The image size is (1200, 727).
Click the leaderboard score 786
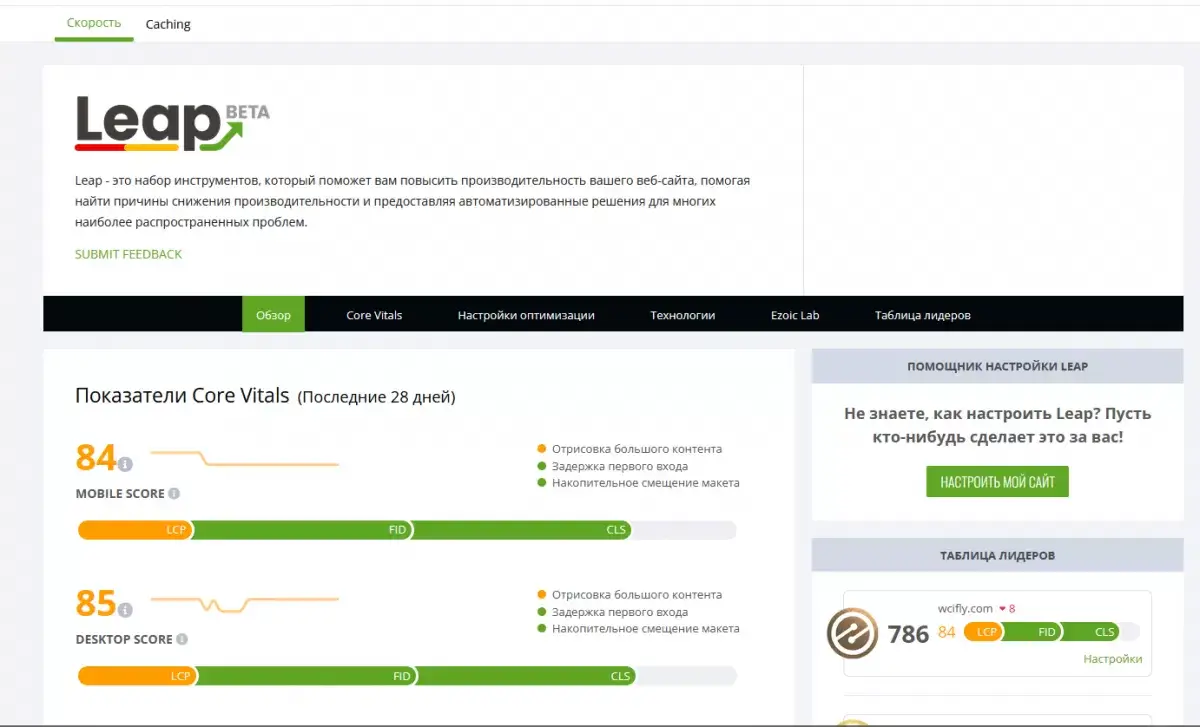click(x=908, y=634)
